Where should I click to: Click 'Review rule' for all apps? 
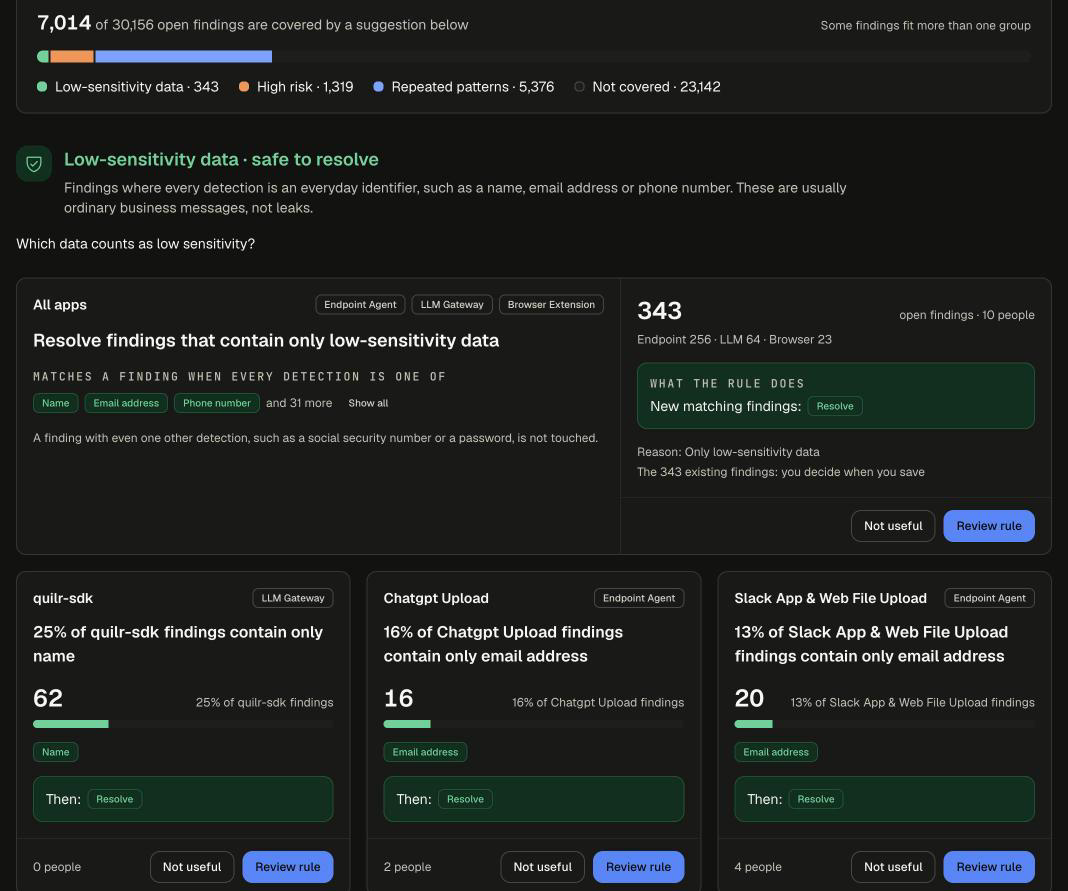coord(988,526)
